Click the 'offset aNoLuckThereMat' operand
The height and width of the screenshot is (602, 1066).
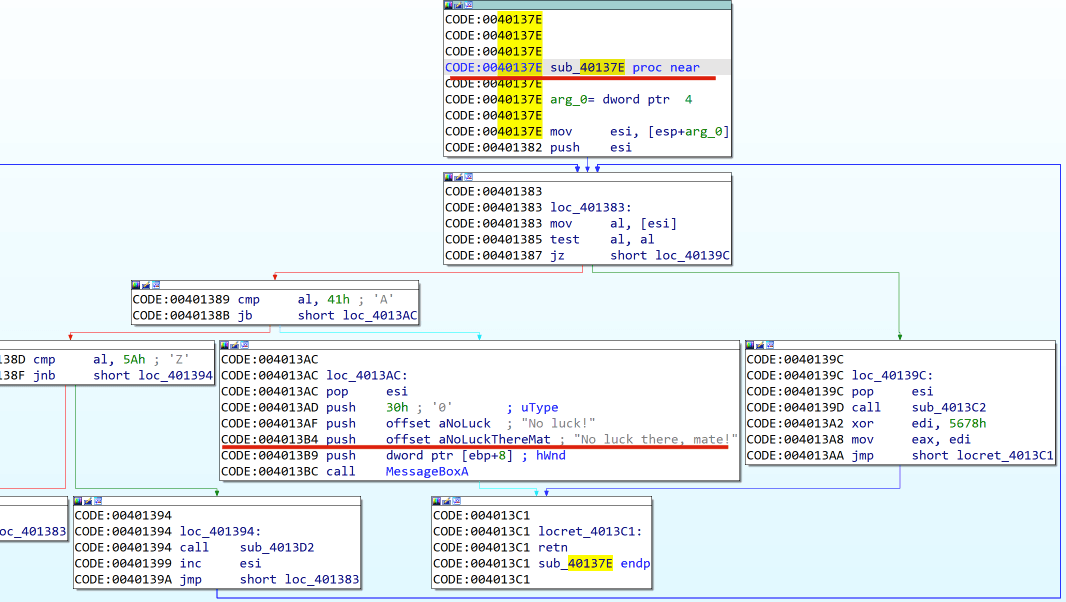tap(468, 439)
